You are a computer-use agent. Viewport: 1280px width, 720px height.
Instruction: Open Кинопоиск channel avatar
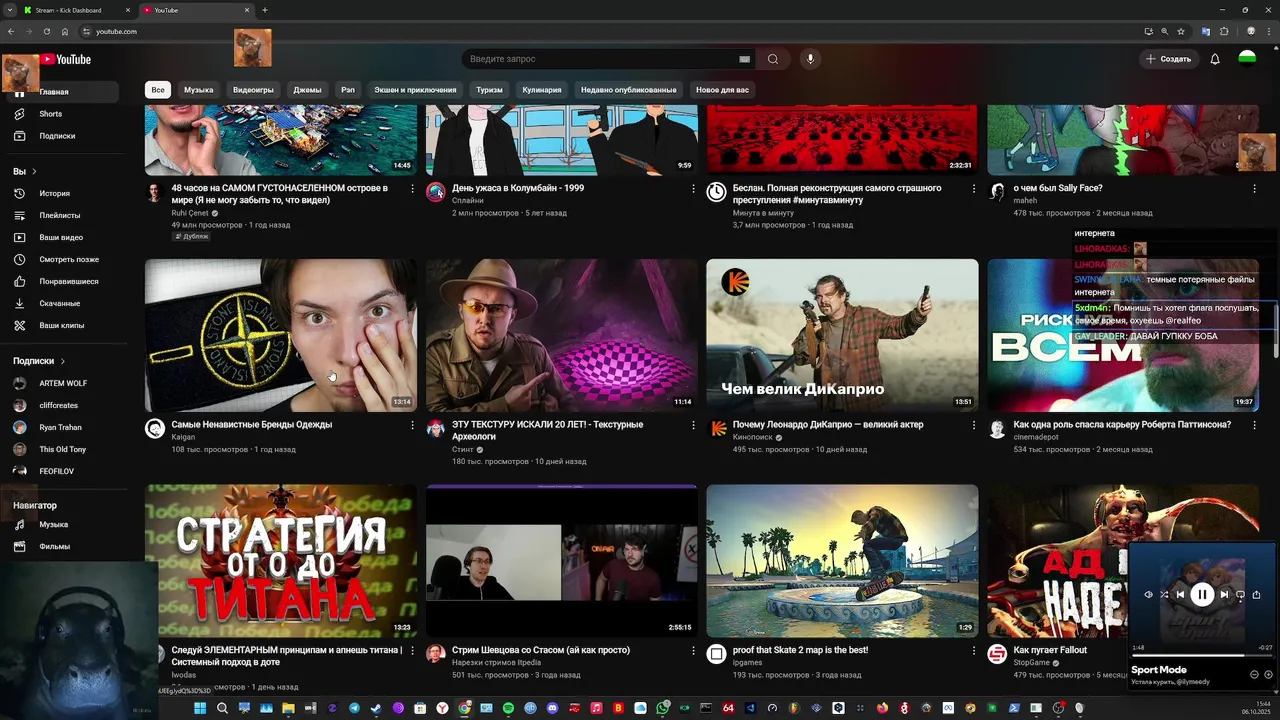click(717, 429)
